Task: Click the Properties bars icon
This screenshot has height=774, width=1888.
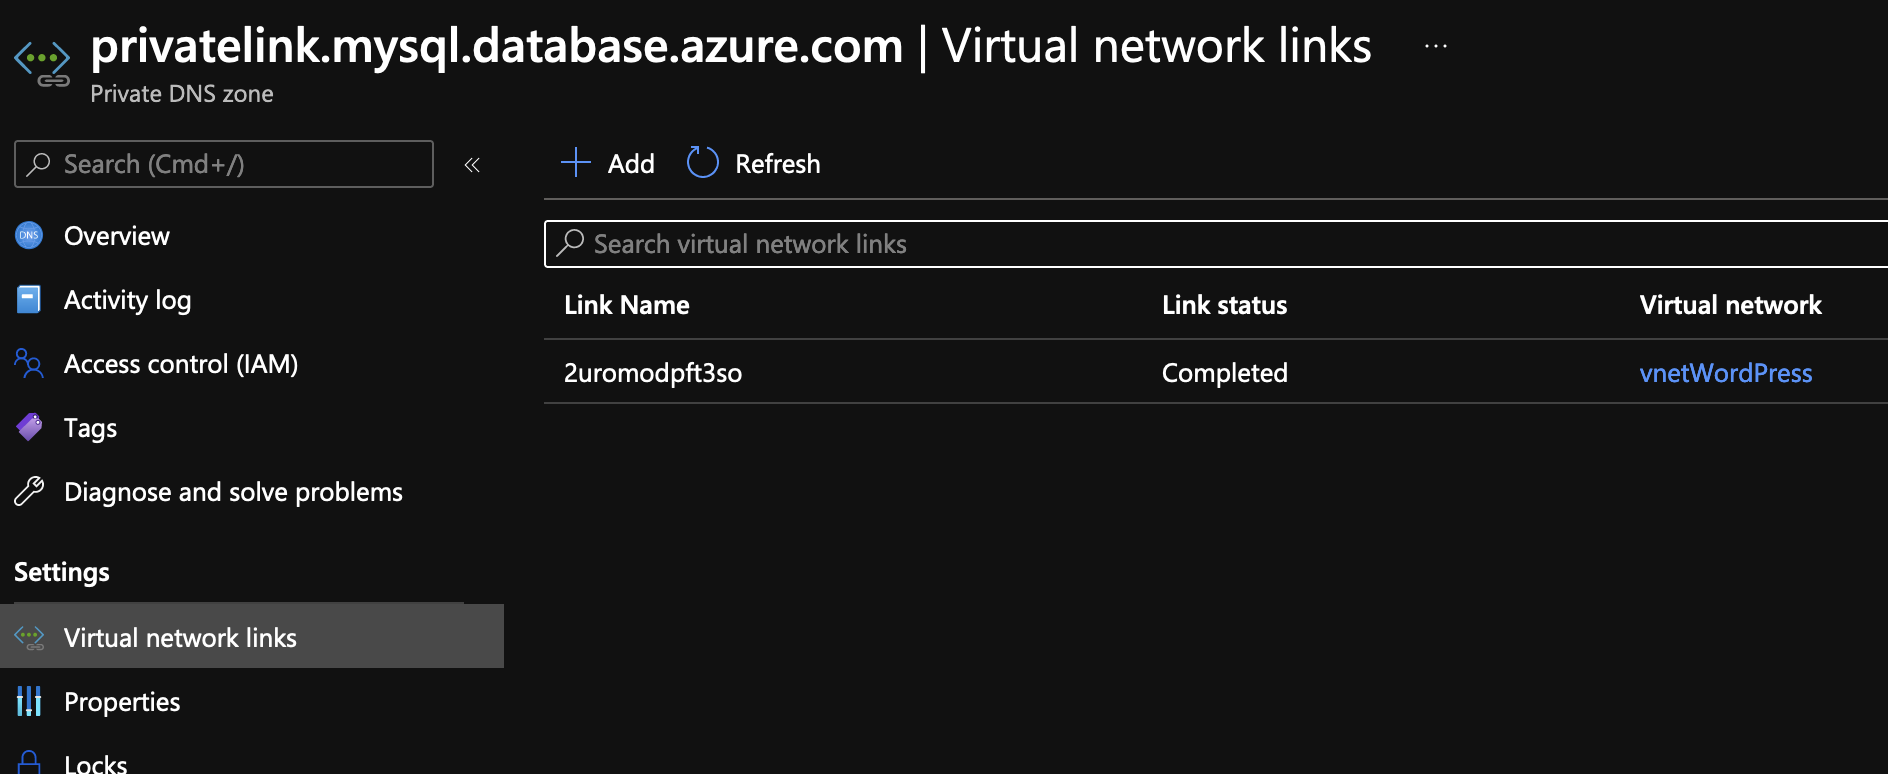Action: pos(29,701)
